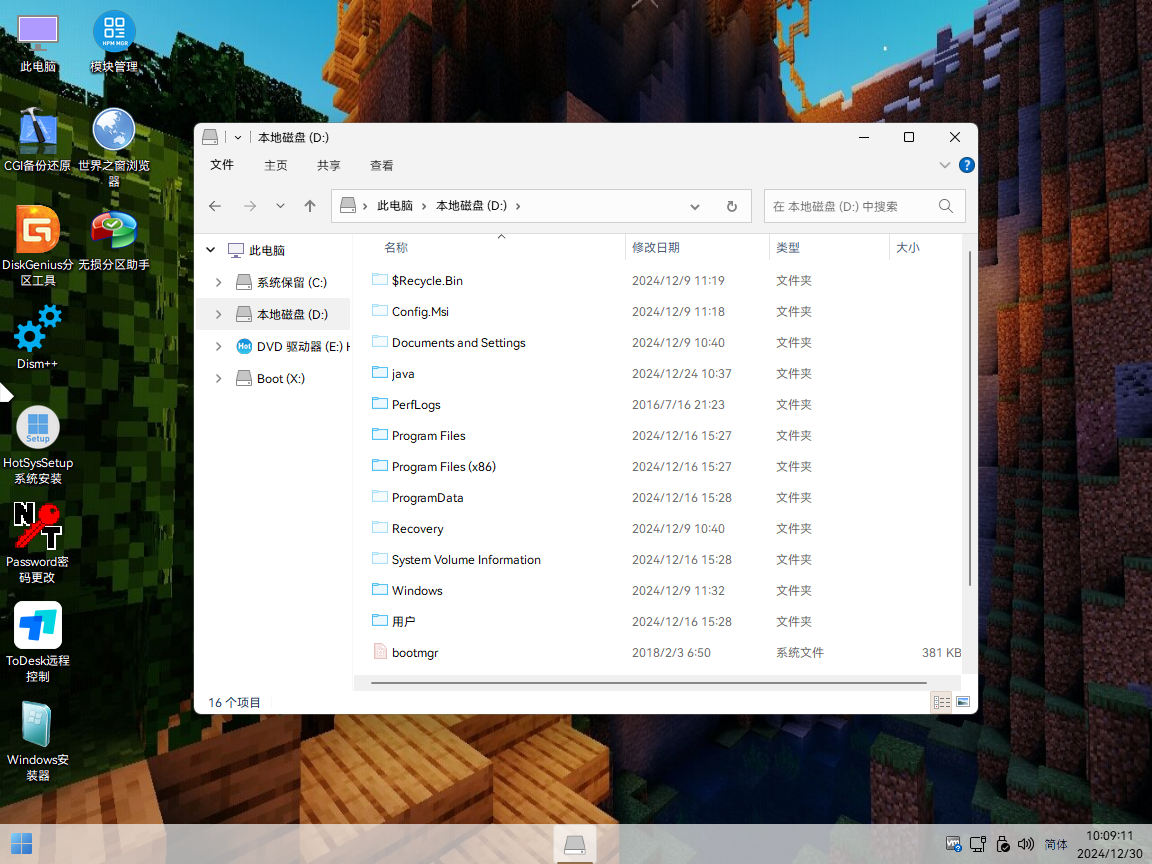Open Explorer help question mark icon
1152x864 pixels.
click(x=967, y=165)
